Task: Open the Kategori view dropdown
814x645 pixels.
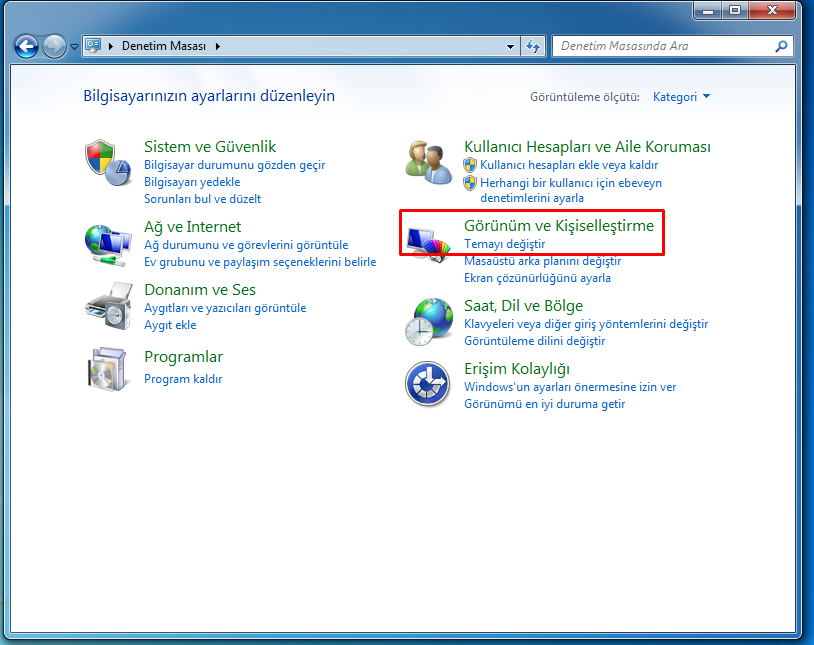Action: coord(681,97)
